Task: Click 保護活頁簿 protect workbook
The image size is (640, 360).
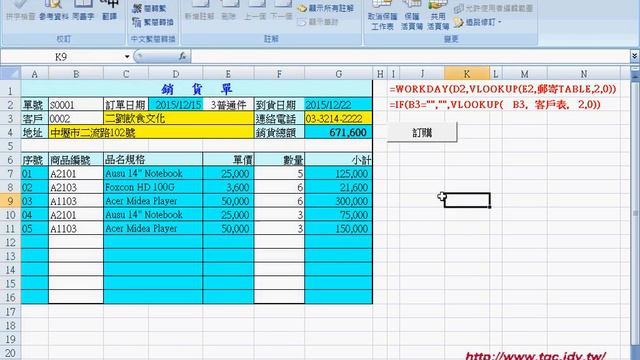Action: click(x=412, y=16)
